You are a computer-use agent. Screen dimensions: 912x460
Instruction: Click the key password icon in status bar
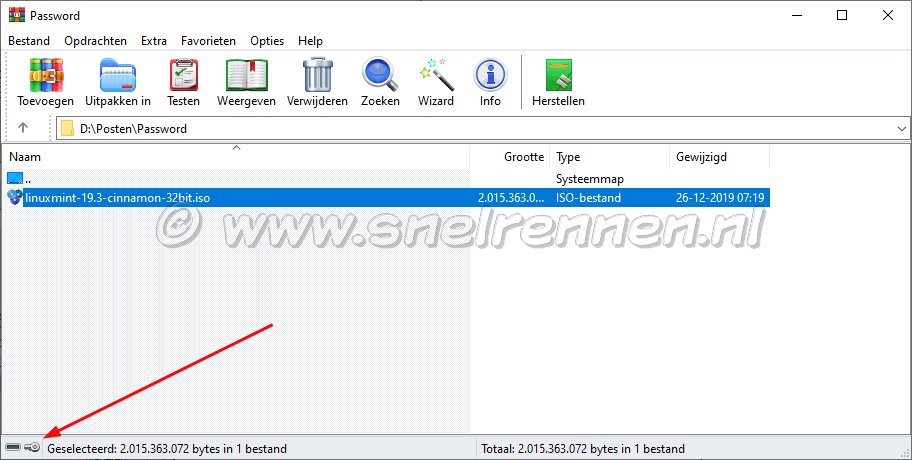(32, 447)
